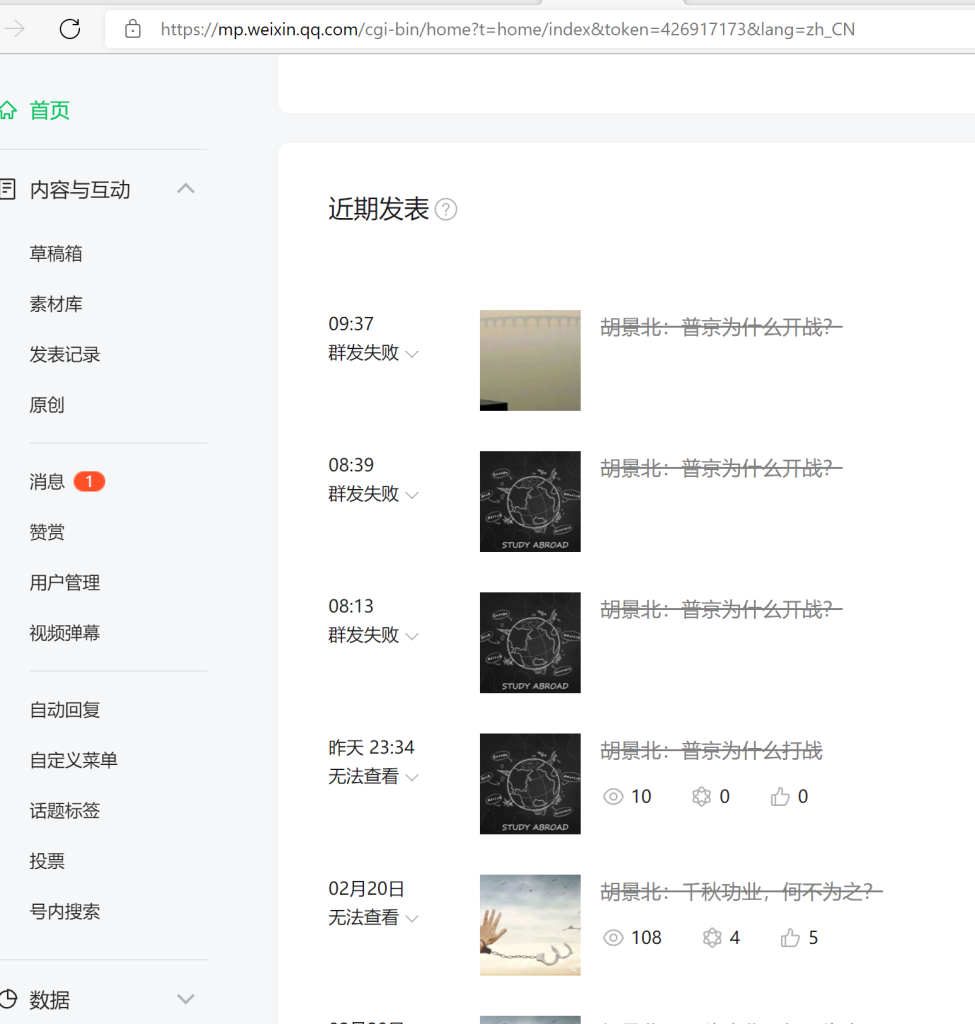Image resolution: width=975 pixels, height=1024 pixels.
Task: Collapse the 内容与互动 section chevron
Action: pyautogui.click(x=185, y=189)
